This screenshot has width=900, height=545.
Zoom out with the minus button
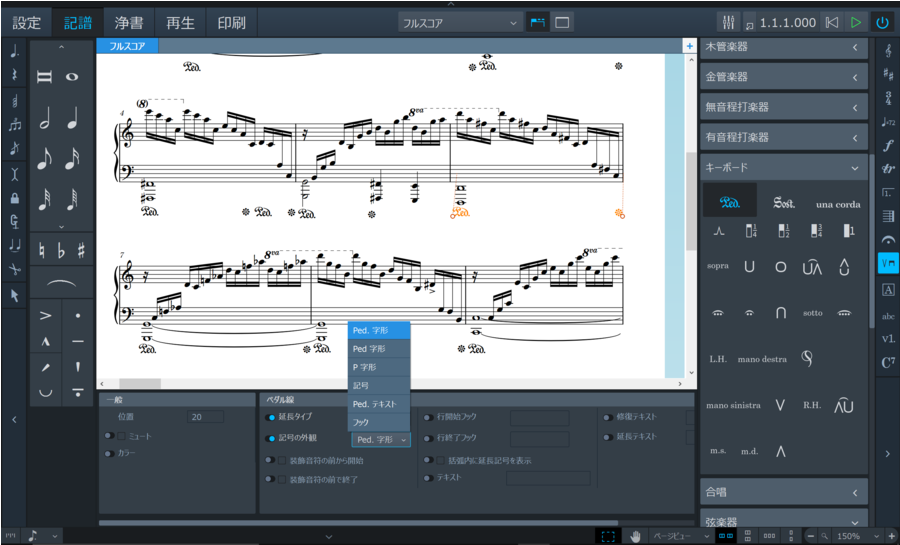click(810, 536)
